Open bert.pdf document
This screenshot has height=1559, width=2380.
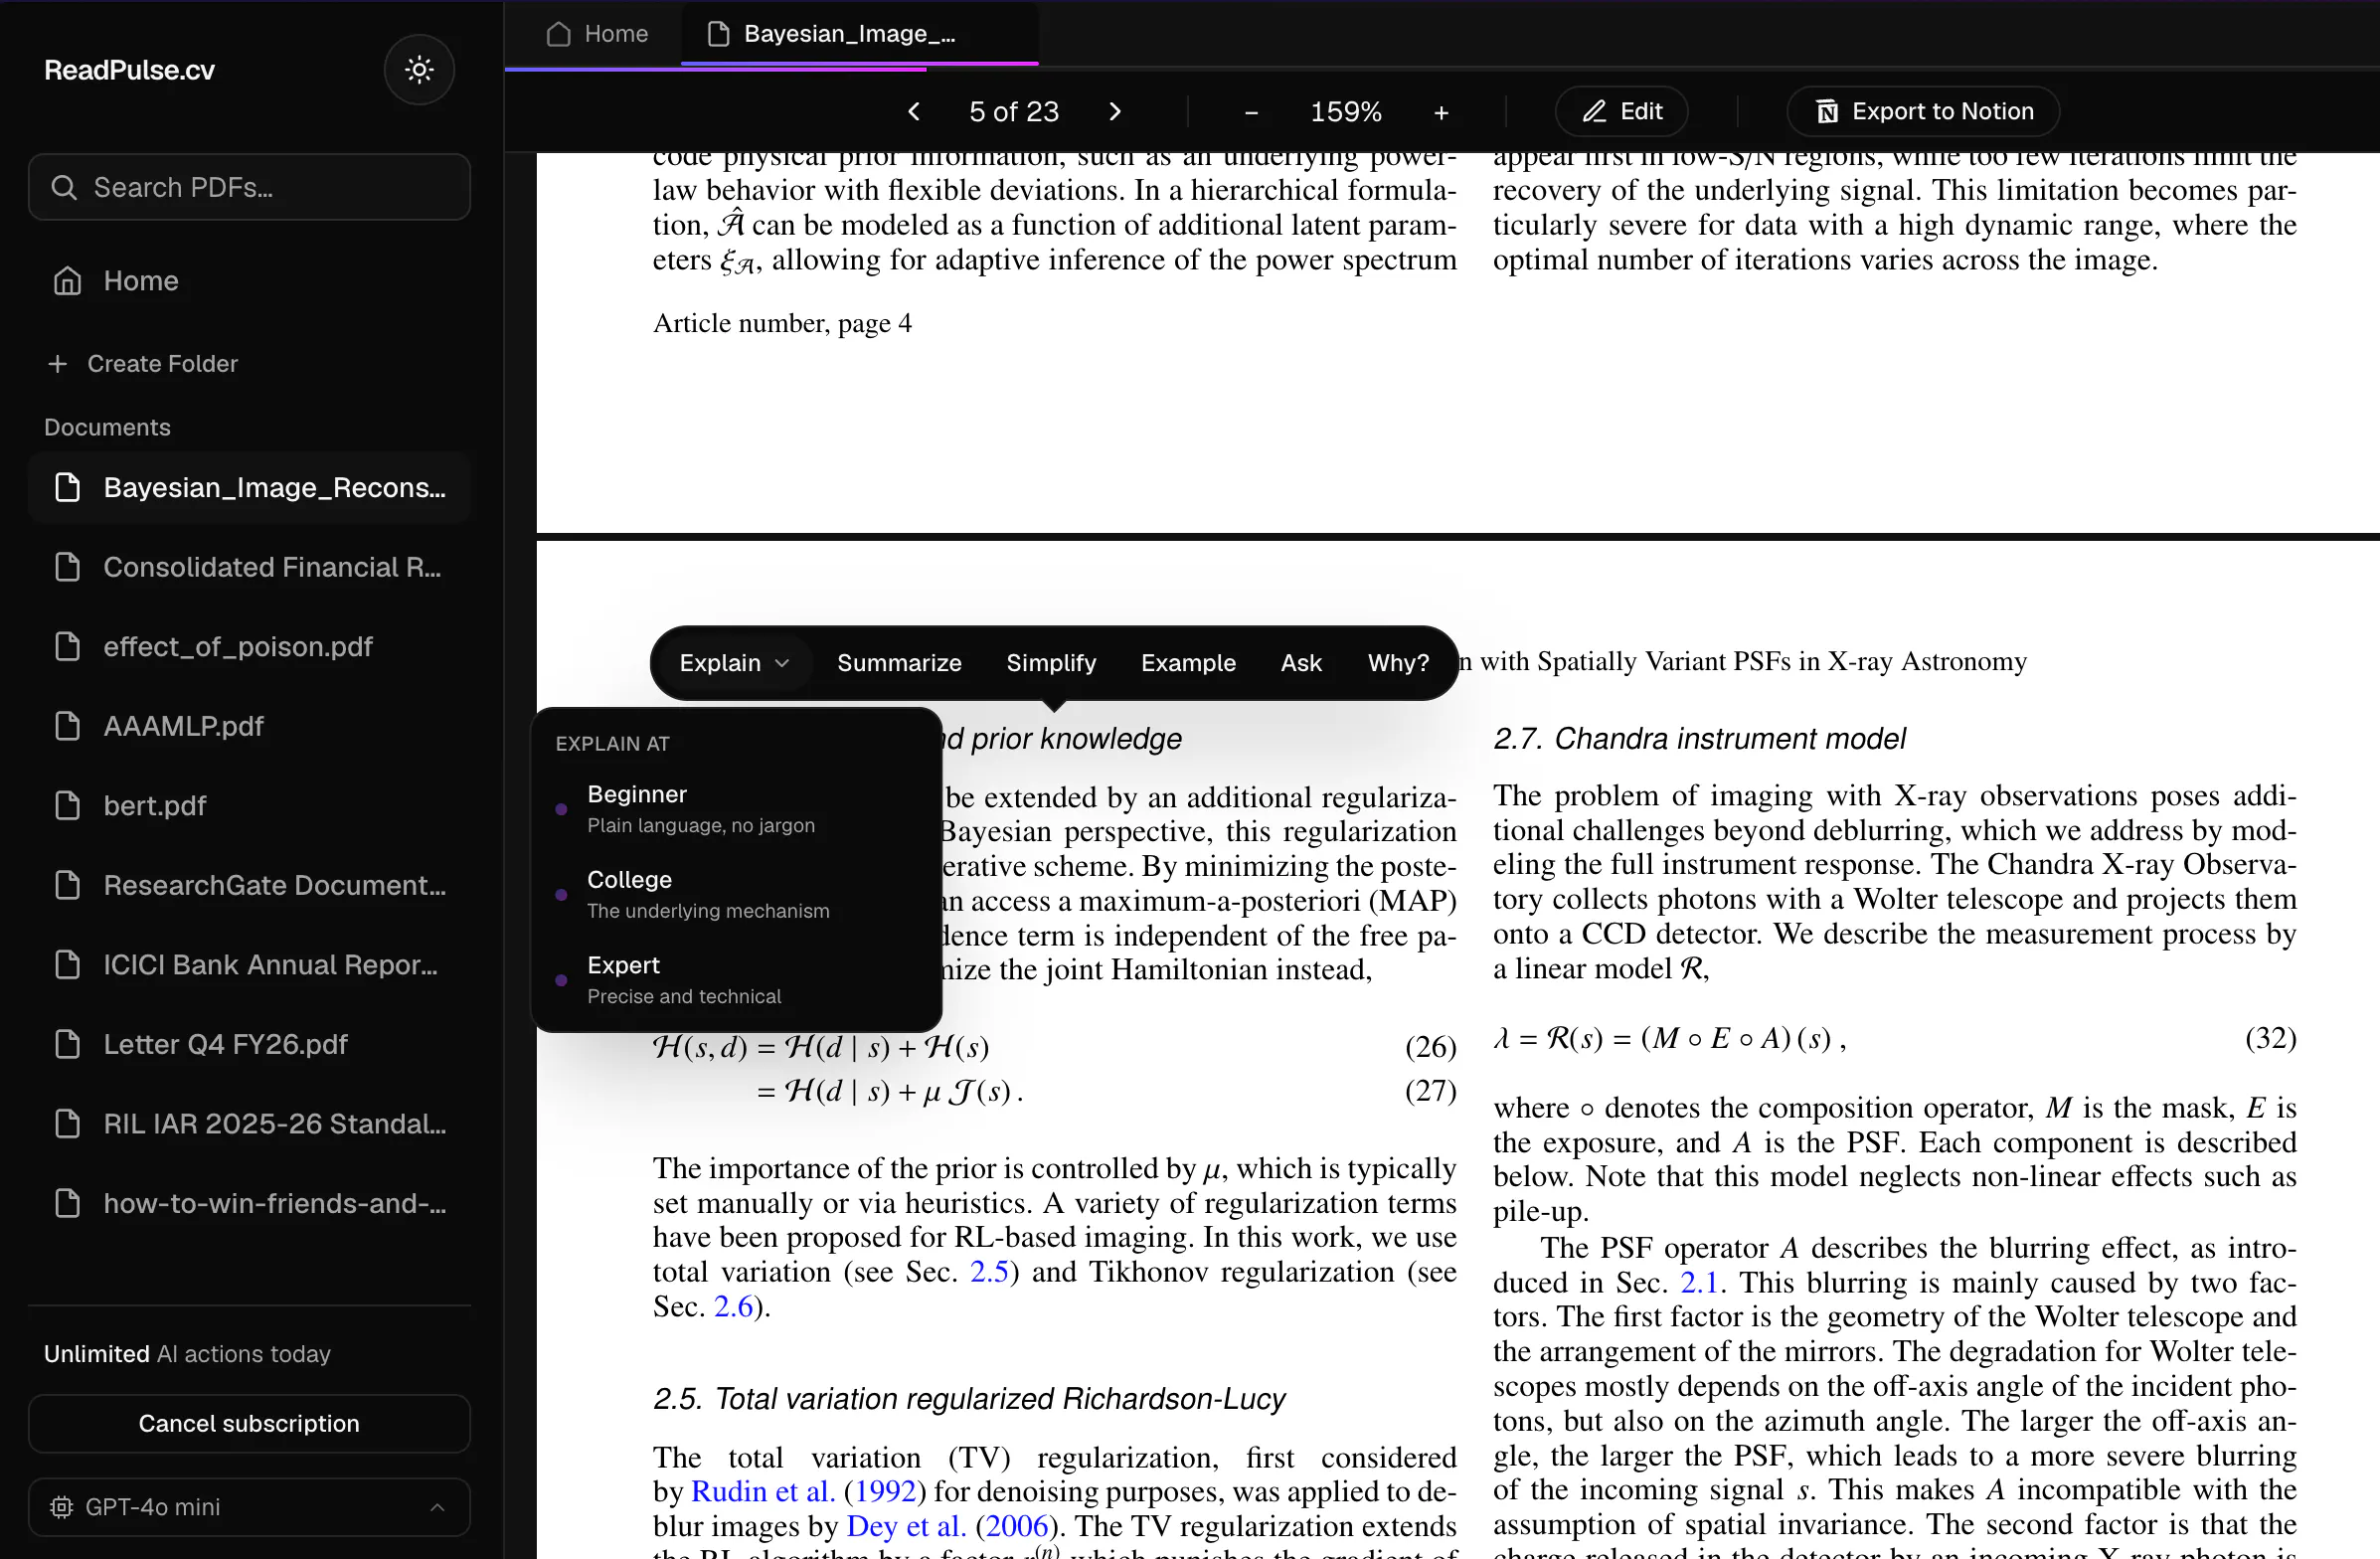[249, 805]
